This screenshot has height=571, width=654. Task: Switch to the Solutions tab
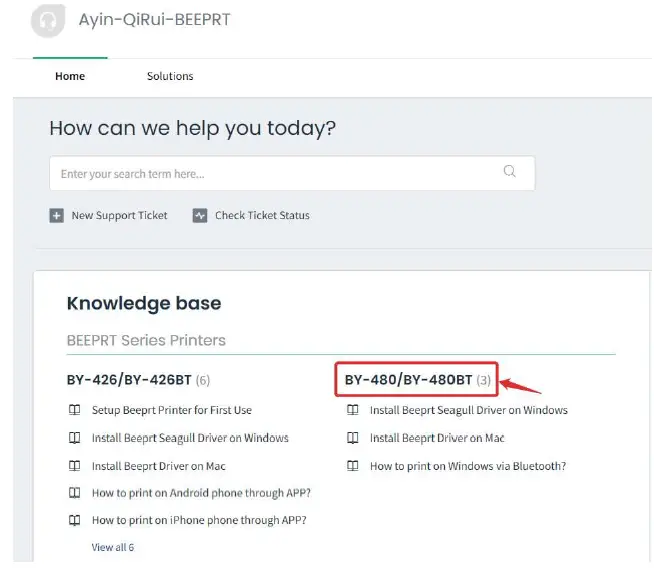tap(170, 76)
